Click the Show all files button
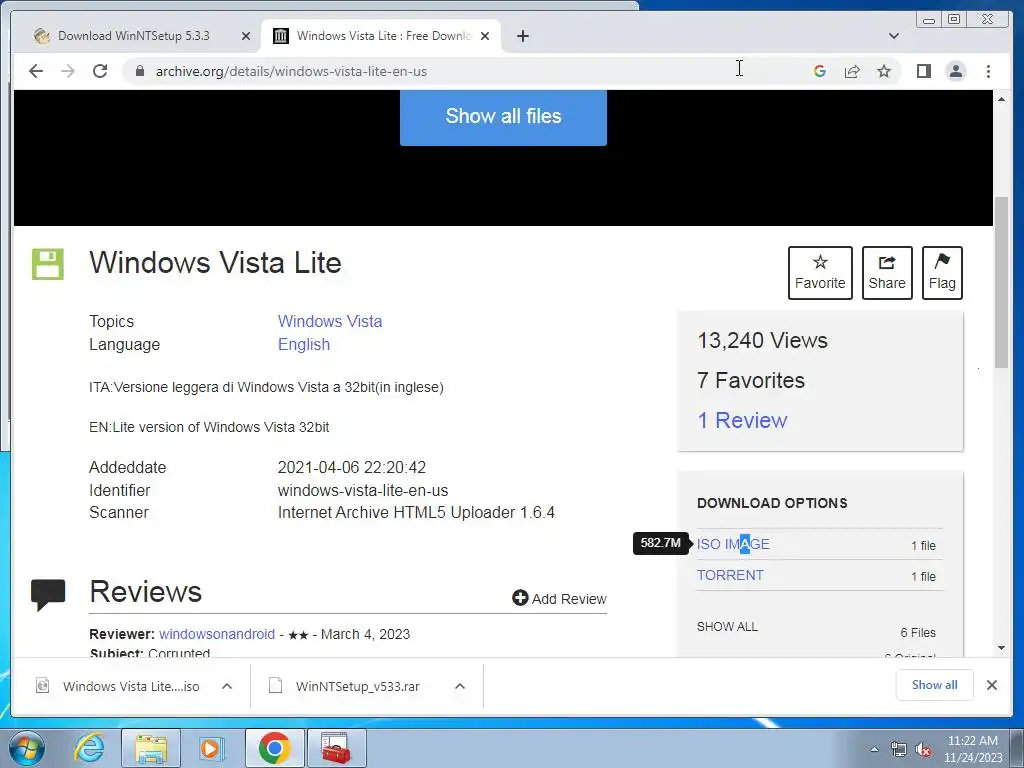1024x768 pixels. click(503, 117)
